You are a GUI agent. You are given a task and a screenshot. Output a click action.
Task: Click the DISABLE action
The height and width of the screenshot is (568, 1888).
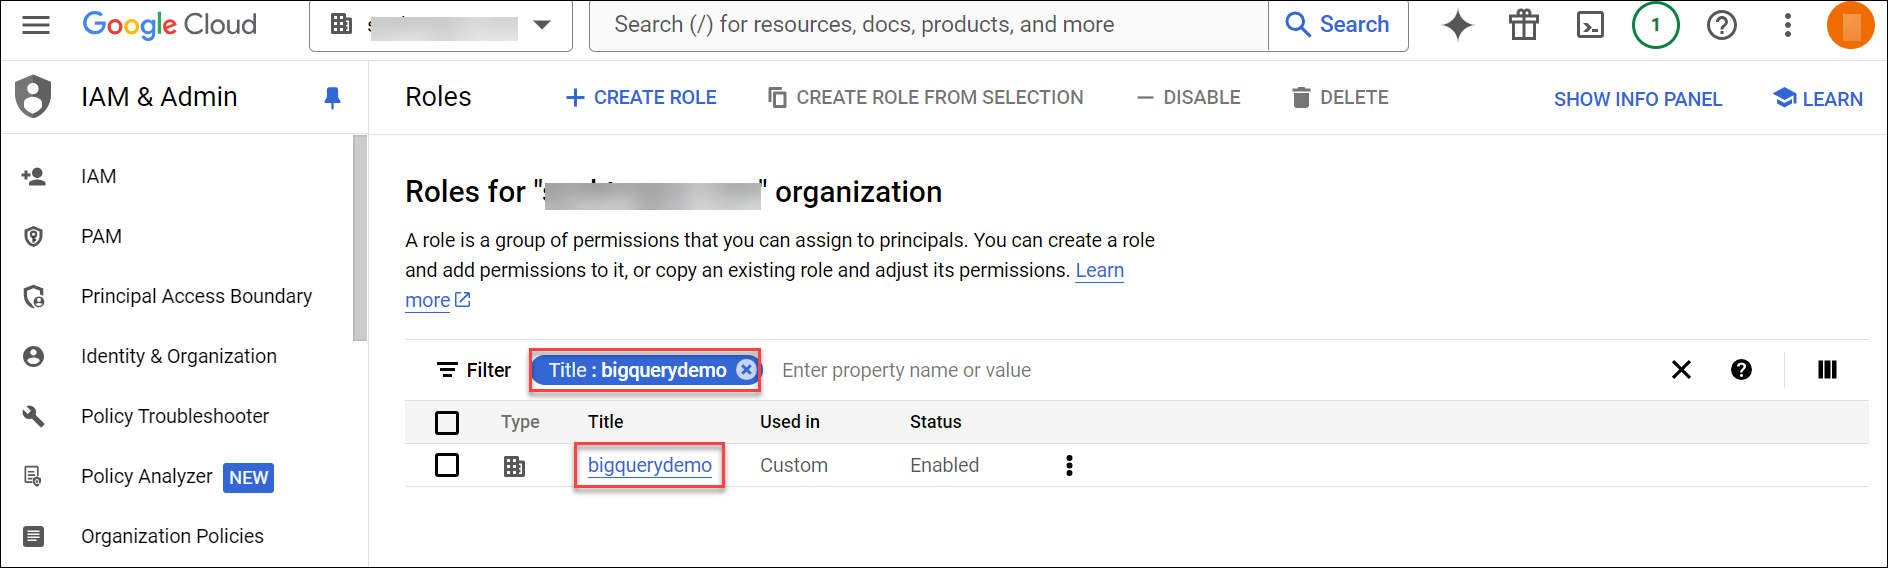click(x=1188, y=98)
